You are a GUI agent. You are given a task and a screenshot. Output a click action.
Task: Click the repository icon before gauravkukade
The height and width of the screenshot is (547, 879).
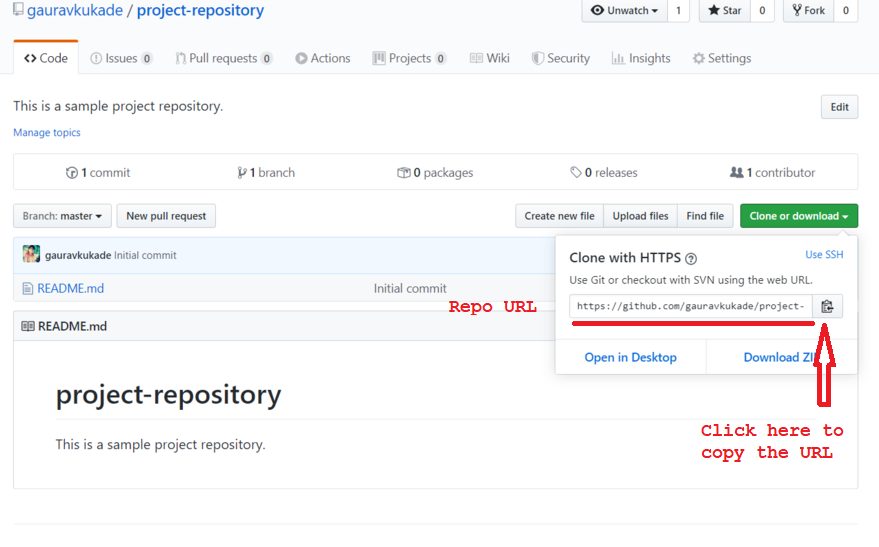point(18,9)
